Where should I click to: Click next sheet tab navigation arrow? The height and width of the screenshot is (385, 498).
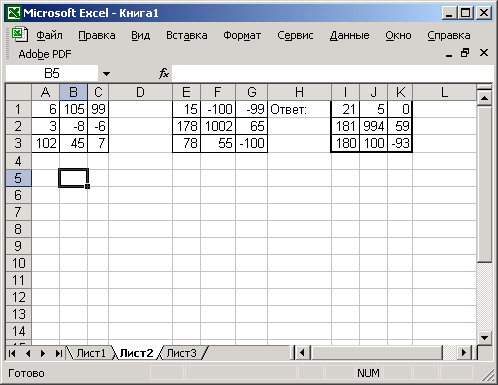43,353
